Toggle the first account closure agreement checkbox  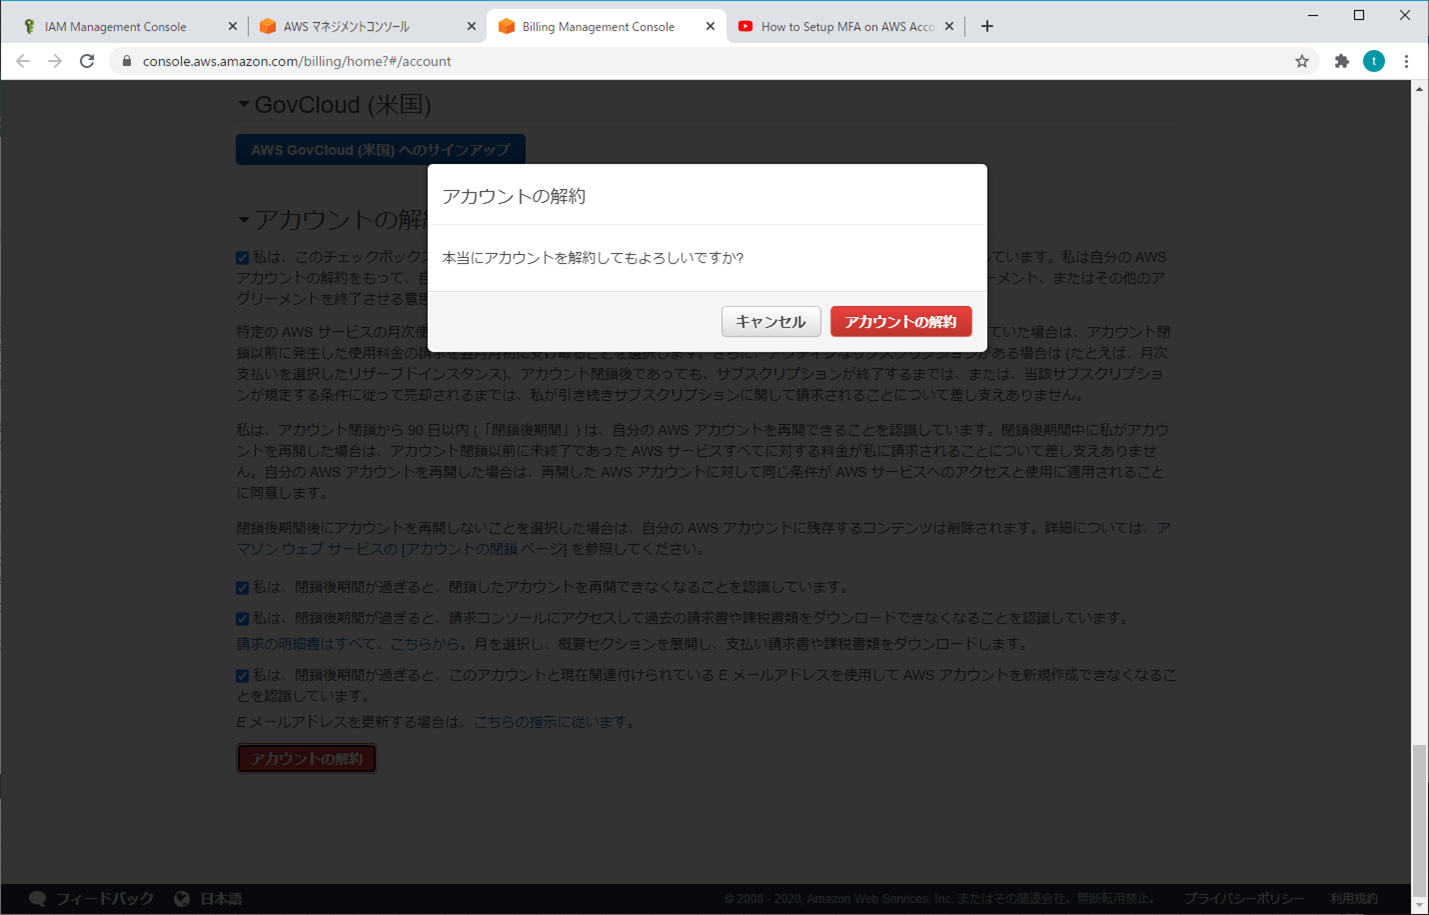tap(242, 258)
